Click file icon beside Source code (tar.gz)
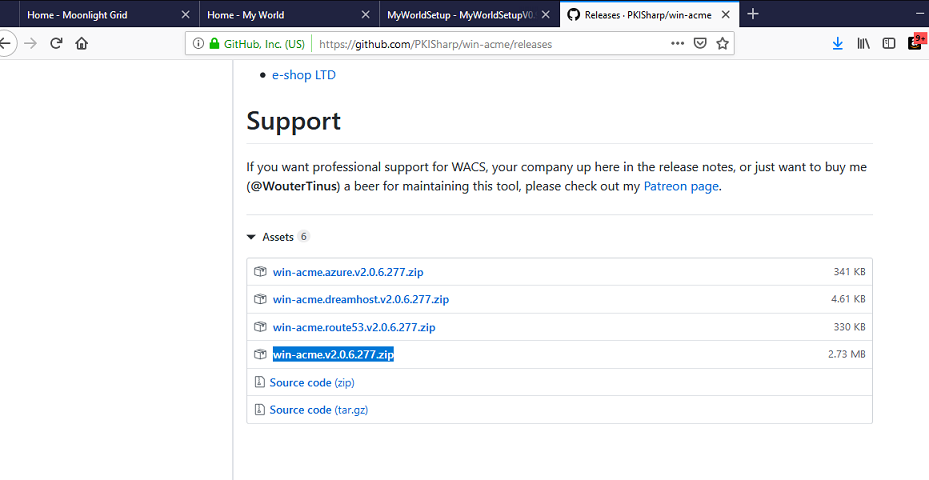This screenshot has width=929, height=480. click(x=259, y=409)
